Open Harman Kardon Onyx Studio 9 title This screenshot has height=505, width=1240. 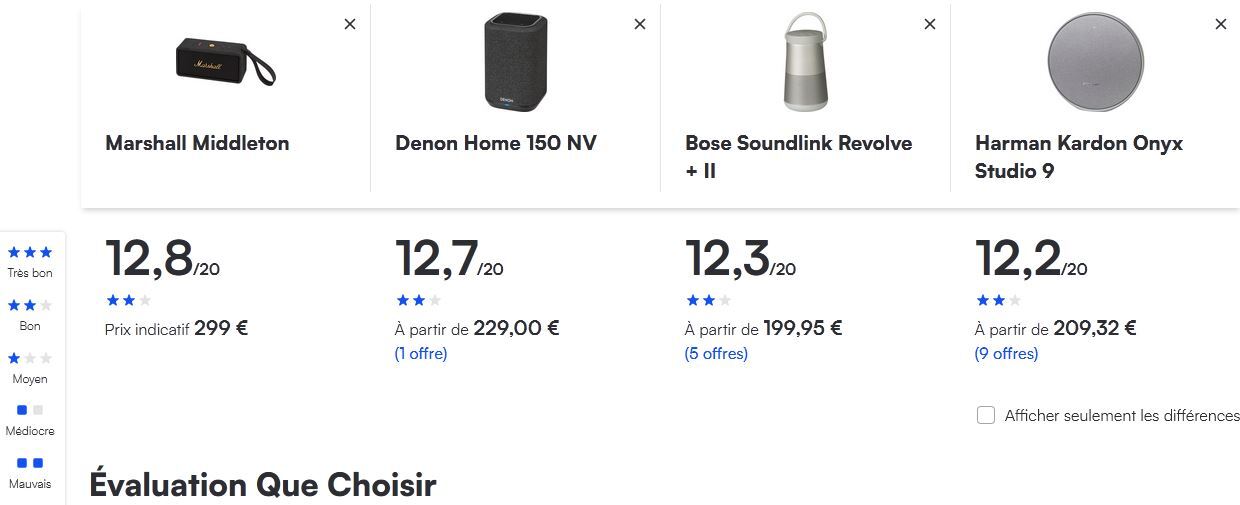pyautogui.click(x=1078, y=157)
